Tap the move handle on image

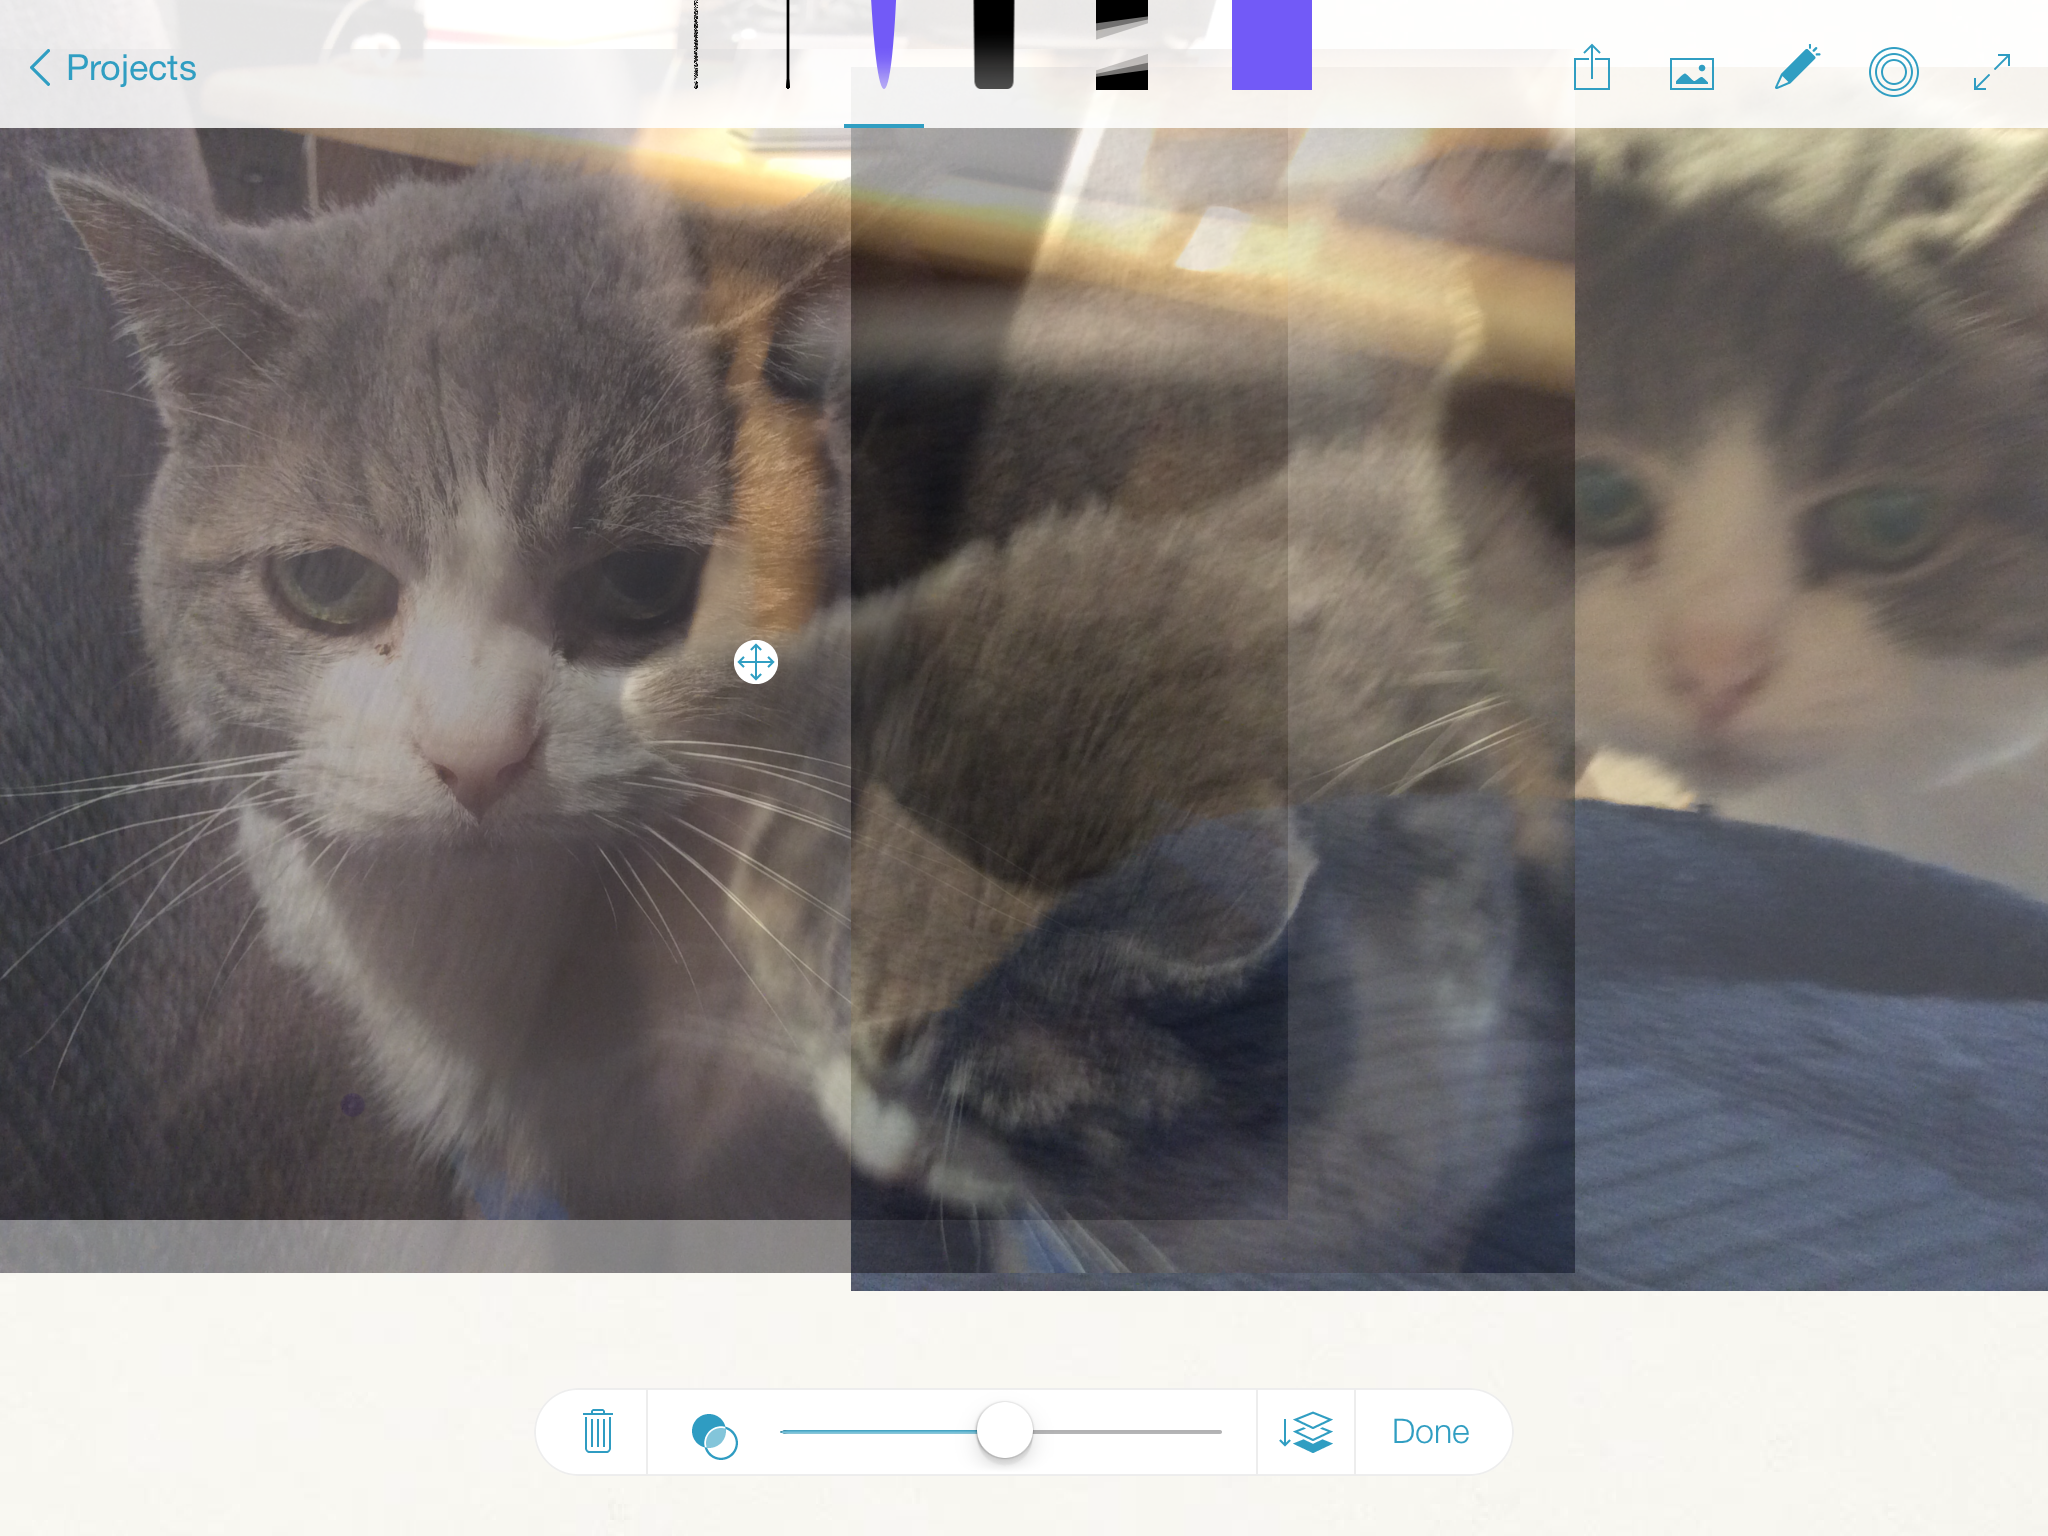756,662
